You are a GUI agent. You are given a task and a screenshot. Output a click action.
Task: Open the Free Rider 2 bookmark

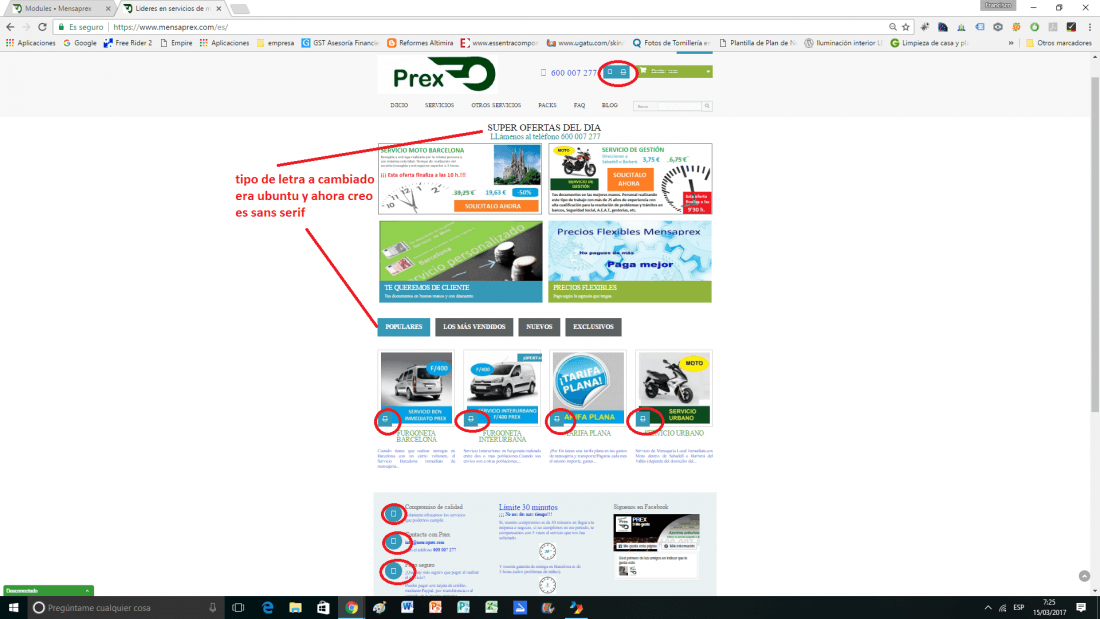[x=128, y=43]
